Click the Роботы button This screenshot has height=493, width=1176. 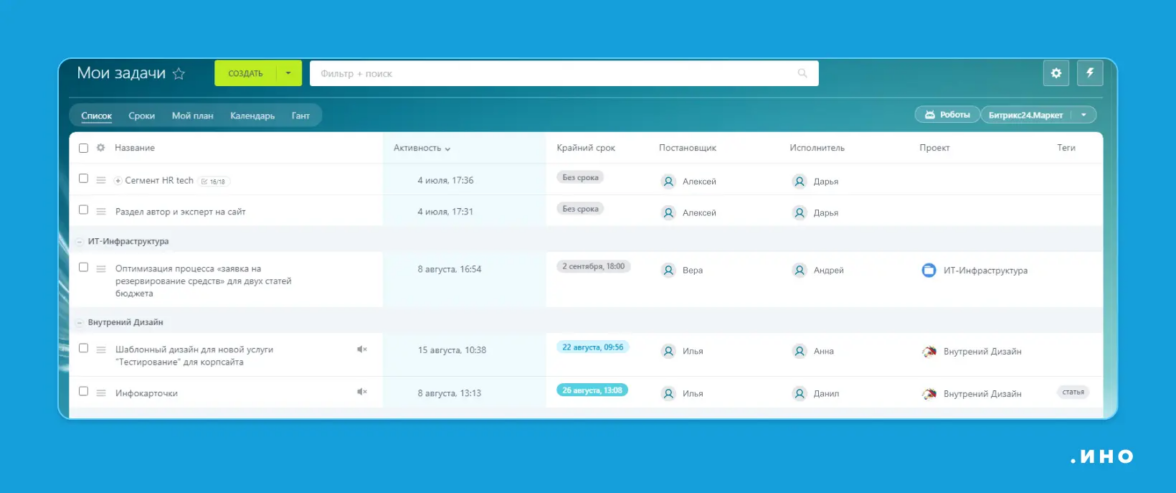click(947, 115)
